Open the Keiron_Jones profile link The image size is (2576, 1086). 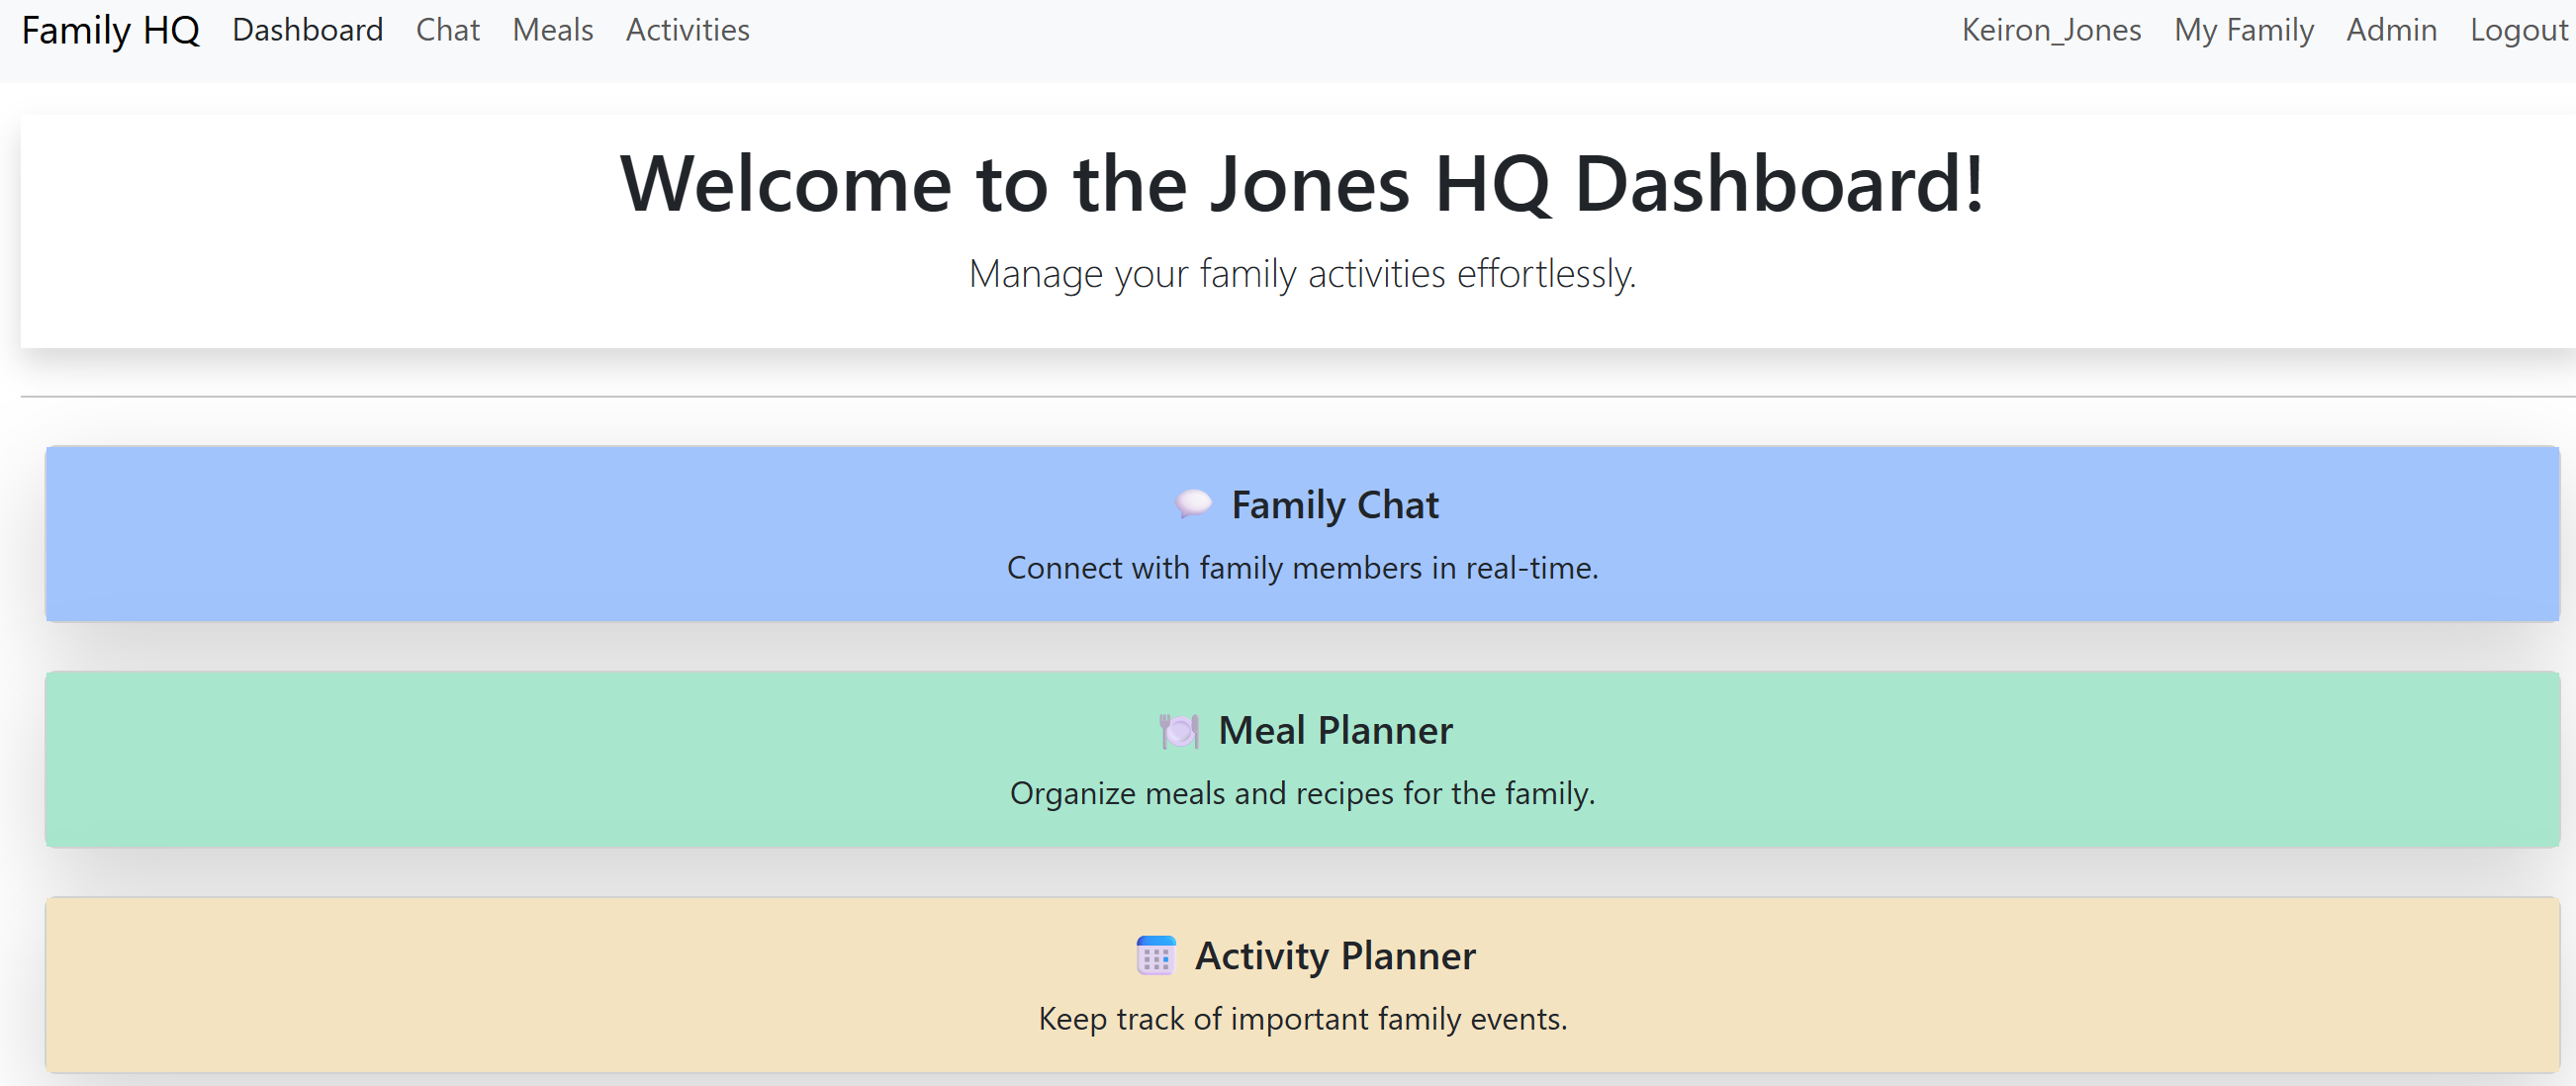pos(2050,30)
